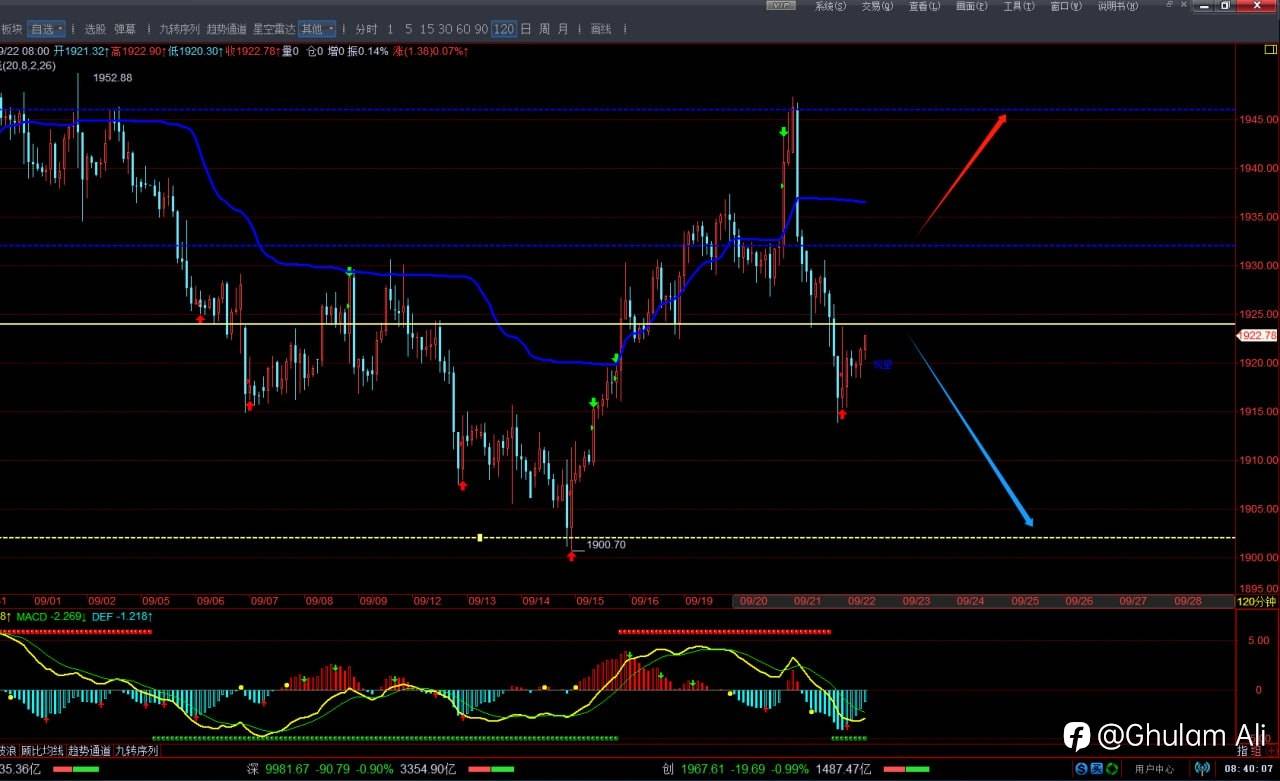The image size is (1280, 781).
Task: Select the 1-minute period
Action: pos(390,29)
